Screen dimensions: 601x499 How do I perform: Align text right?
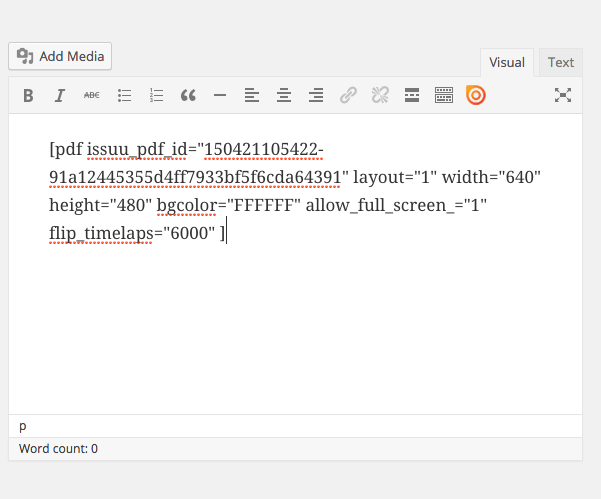point(316,95)
